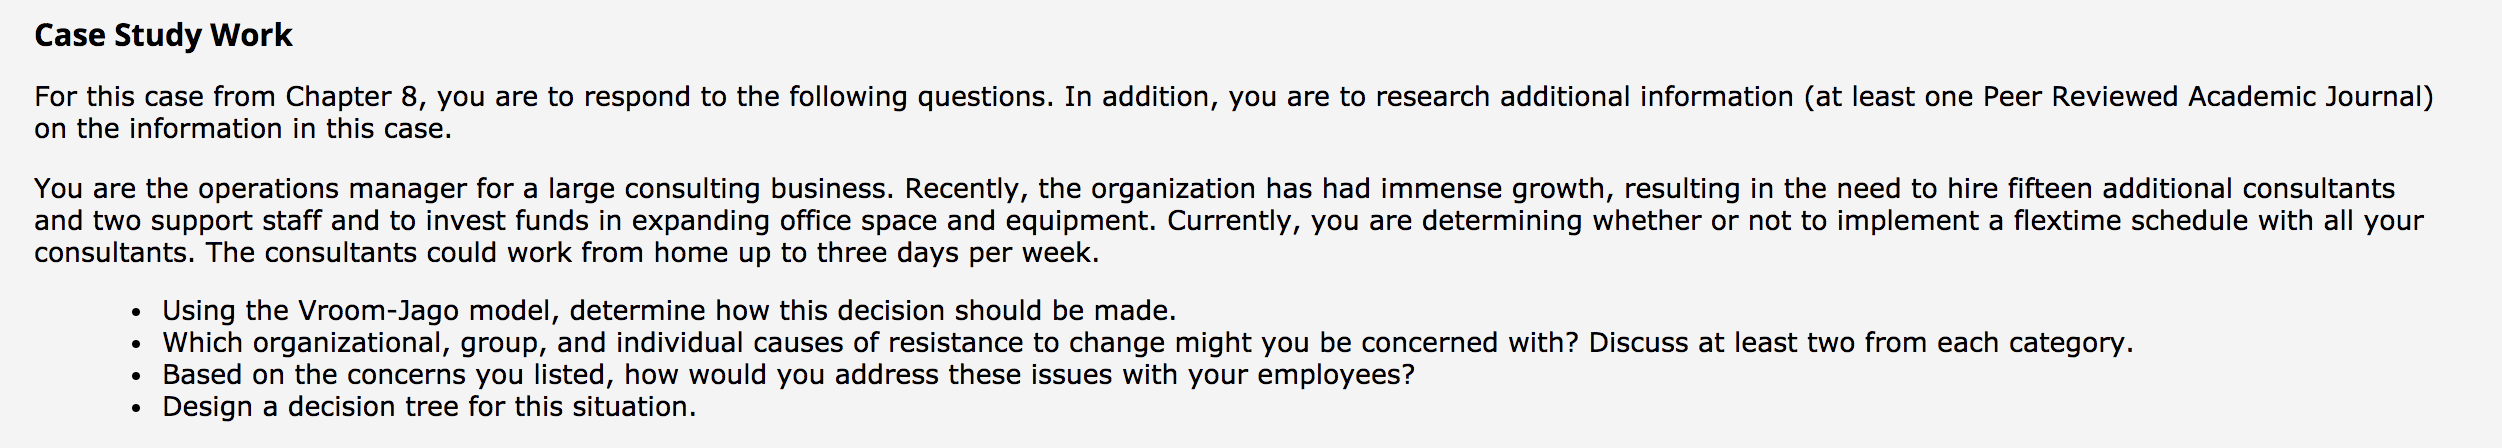Click the bullet before "Based on the concerns"
The height and width of the screenshot is (448, 2502).
point(137,377)
